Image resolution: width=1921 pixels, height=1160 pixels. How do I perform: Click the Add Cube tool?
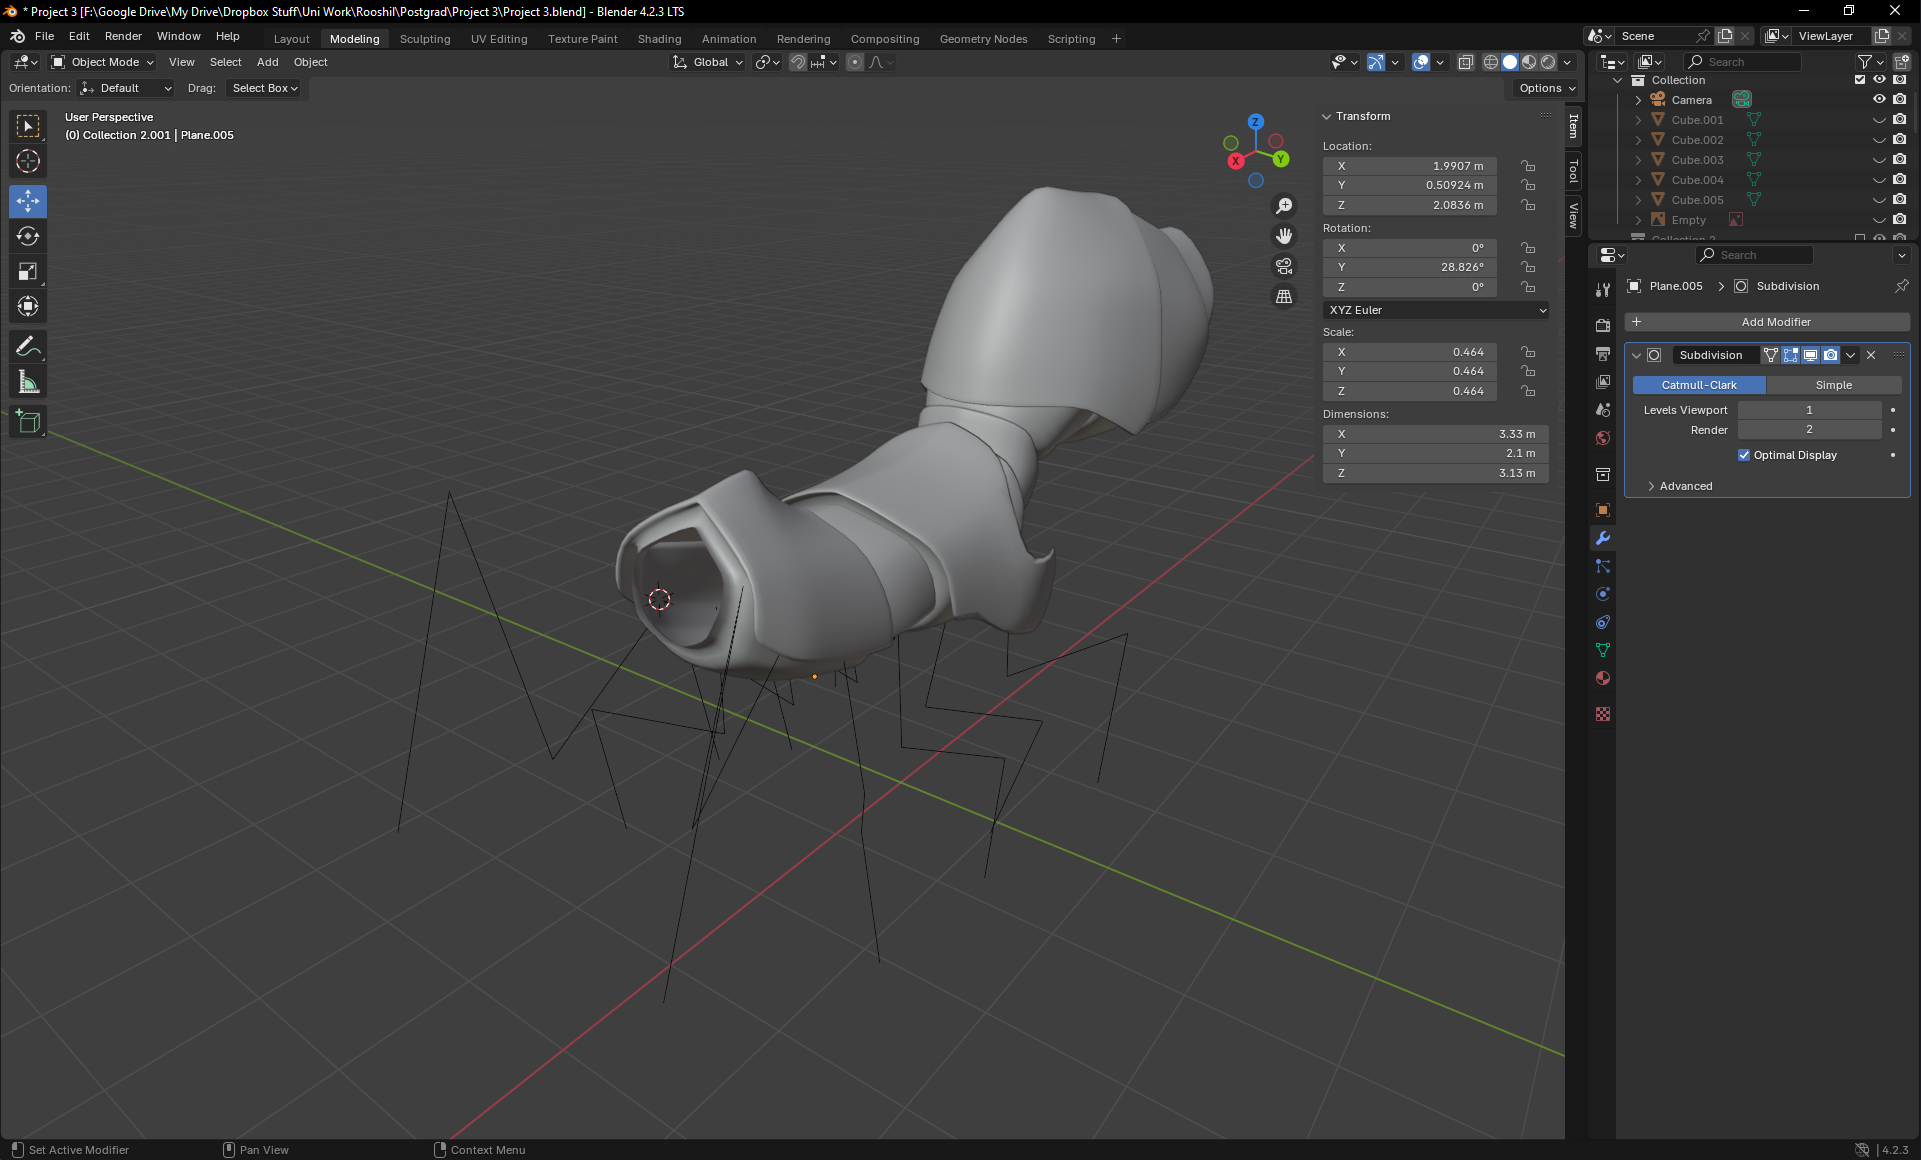coord(28,422)
